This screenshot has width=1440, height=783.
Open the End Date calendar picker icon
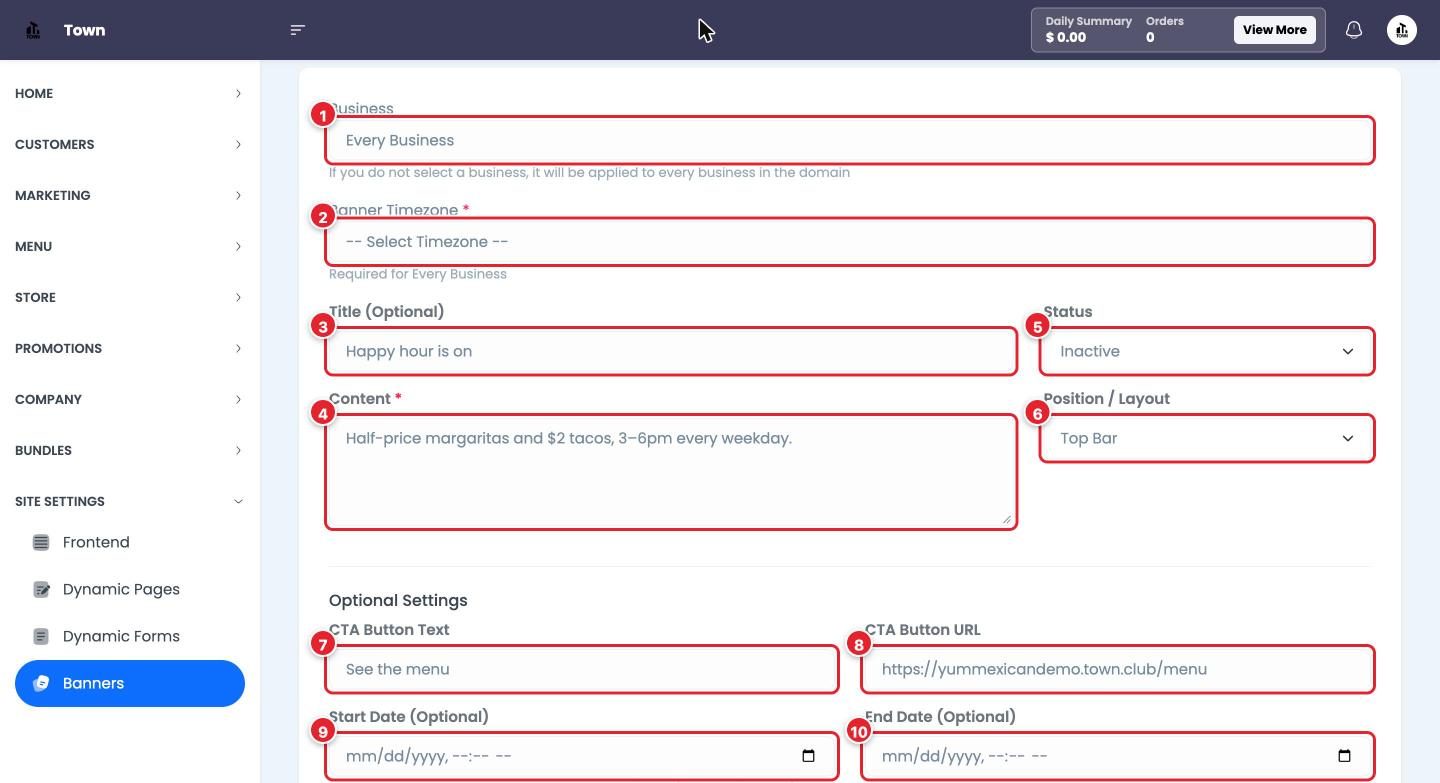tap(1344, 756)
